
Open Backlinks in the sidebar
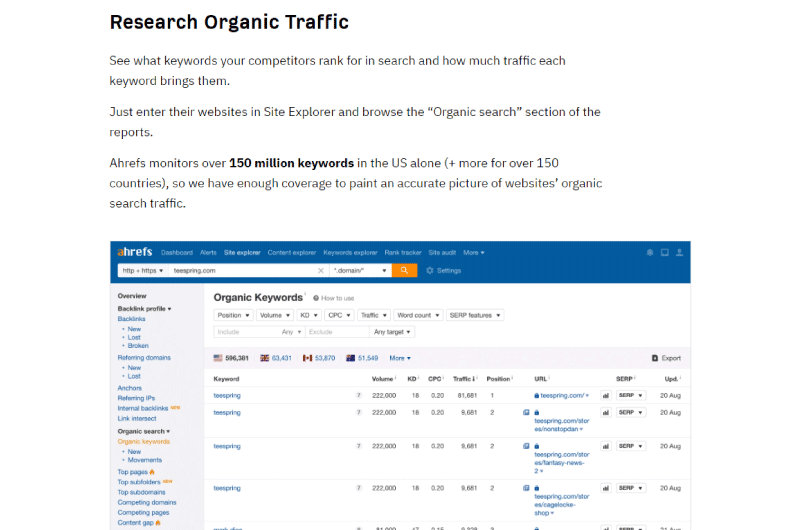[x=132, y=319]
